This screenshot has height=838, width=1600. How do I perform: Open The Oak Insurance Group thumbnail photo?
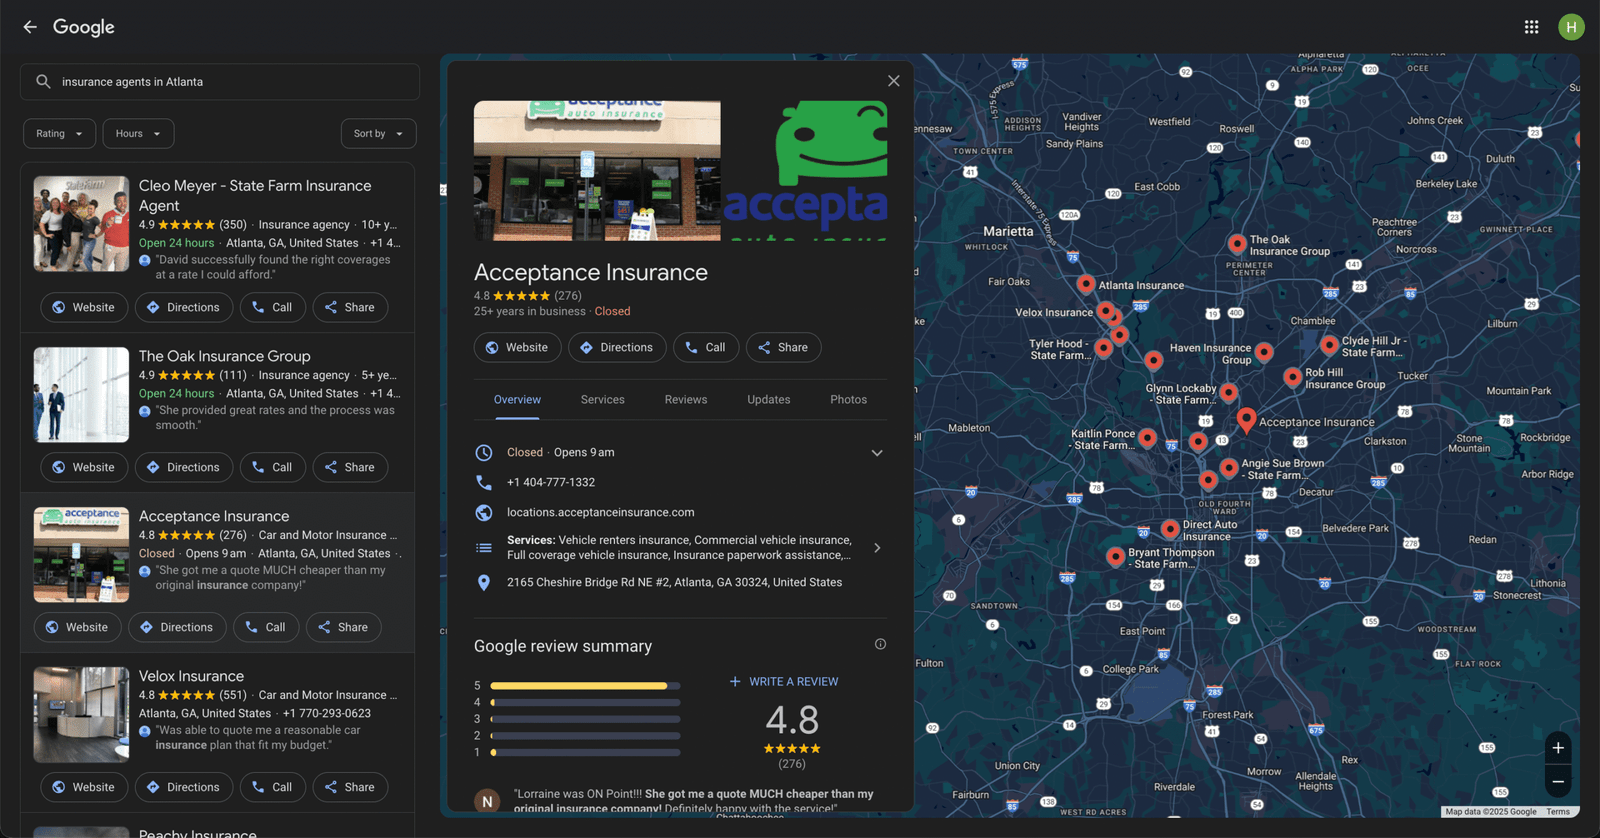[x=81, y=394]
